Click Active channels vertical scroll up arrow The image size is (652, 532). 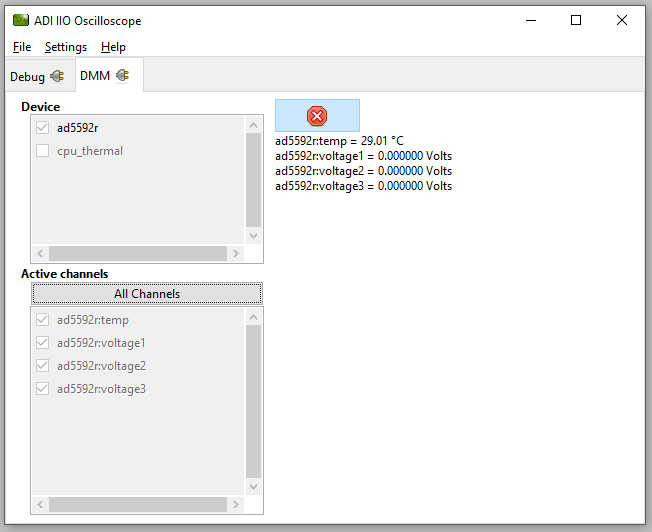[x=253, y=317]
